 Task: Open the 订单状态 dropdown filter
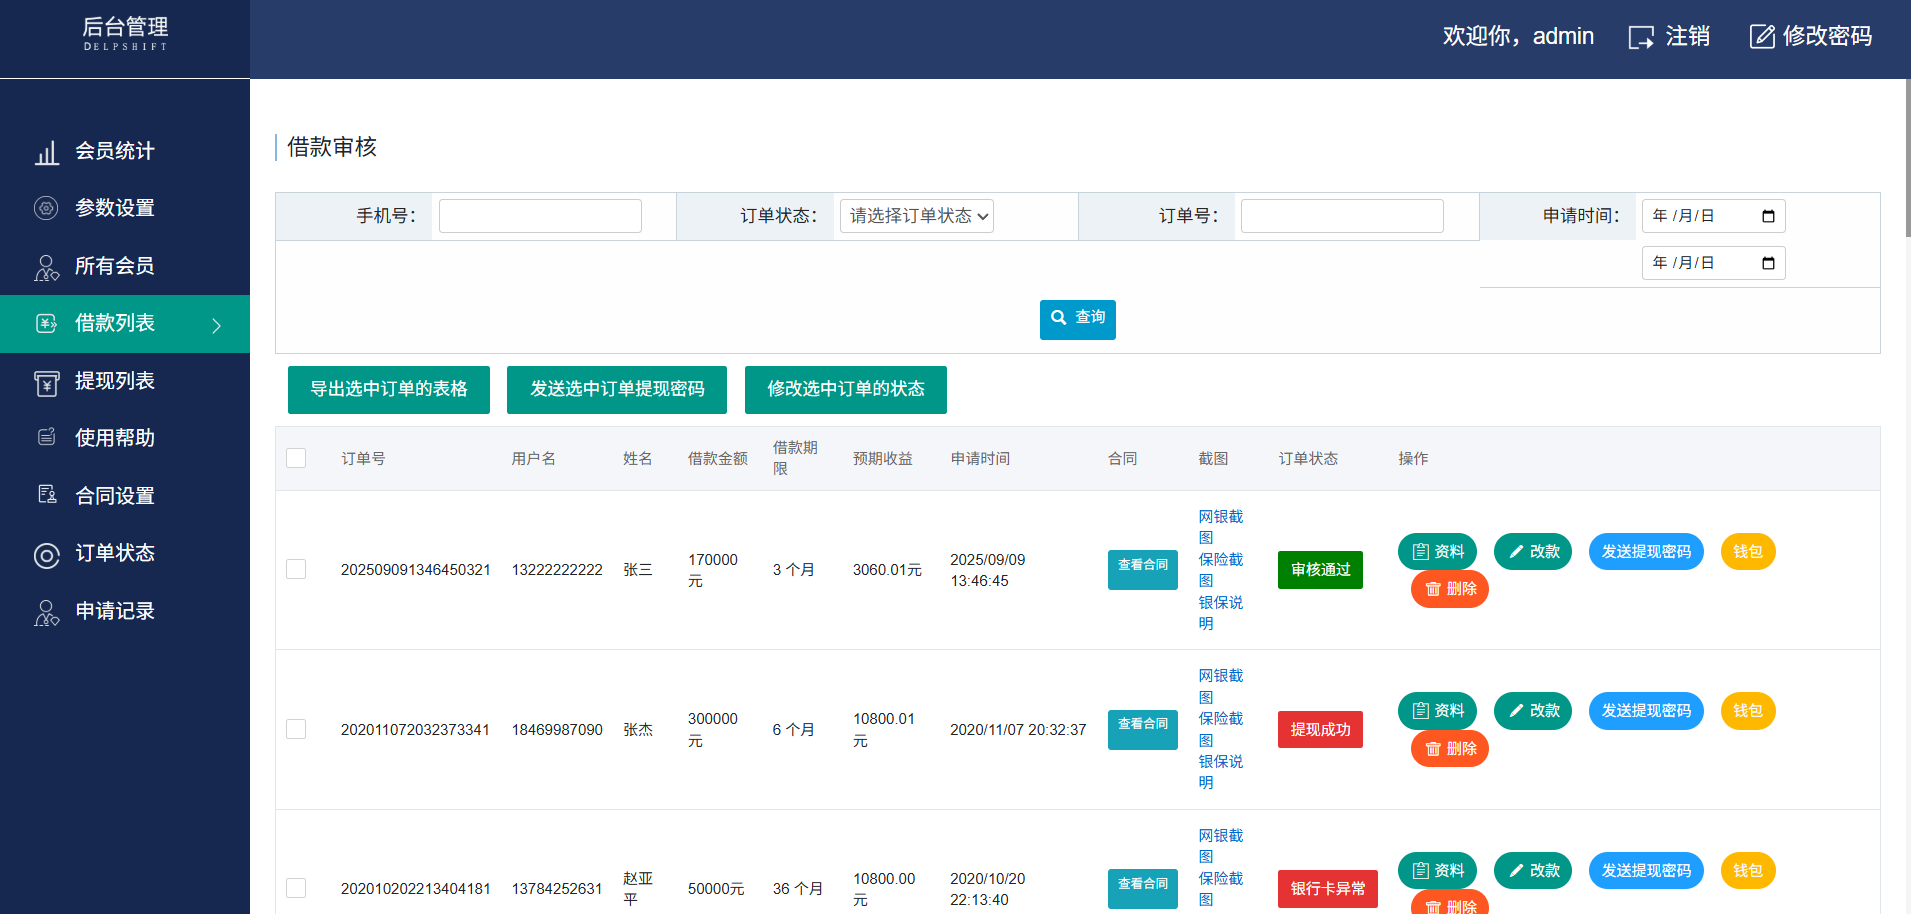tap(916, 216)
